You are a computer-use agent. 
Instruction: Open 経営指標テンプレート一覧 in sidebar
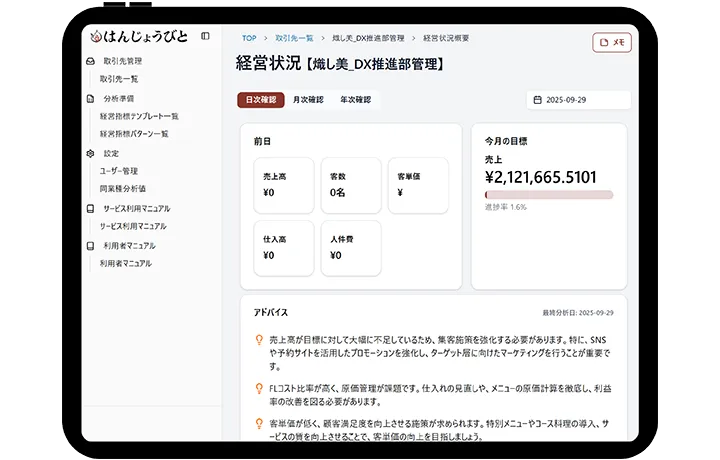point(139,116)
